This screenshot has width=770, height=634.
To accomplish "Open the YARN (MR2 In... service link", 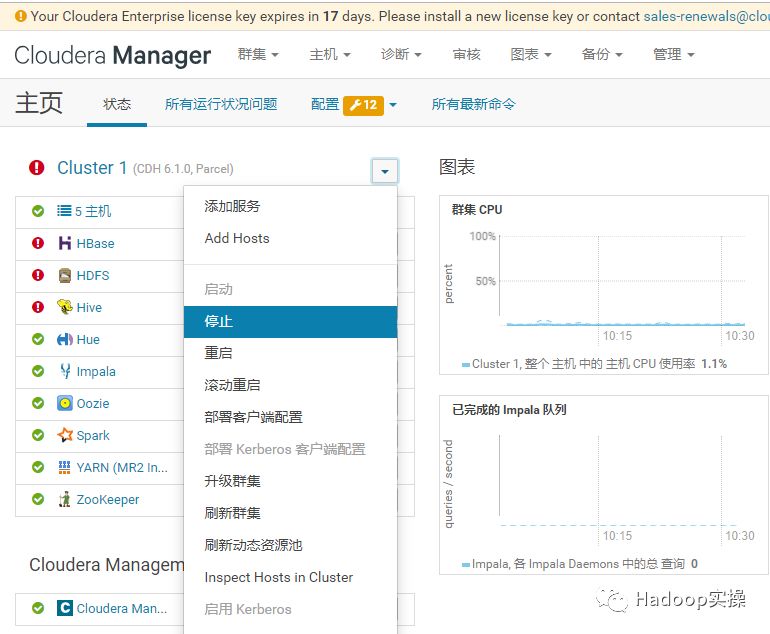I will (x=122, y=468).
